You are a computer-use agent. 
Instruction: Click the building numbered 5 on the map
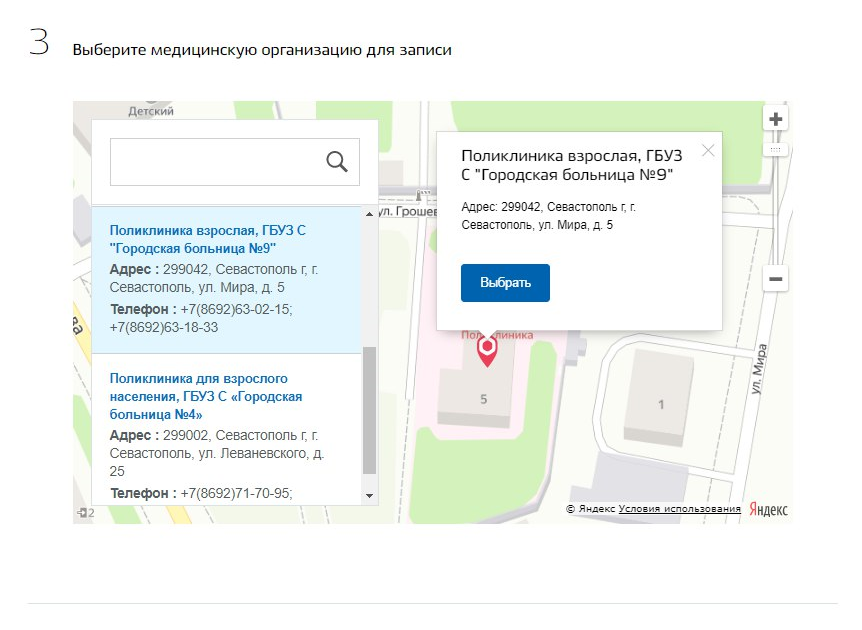click(482, 398)
